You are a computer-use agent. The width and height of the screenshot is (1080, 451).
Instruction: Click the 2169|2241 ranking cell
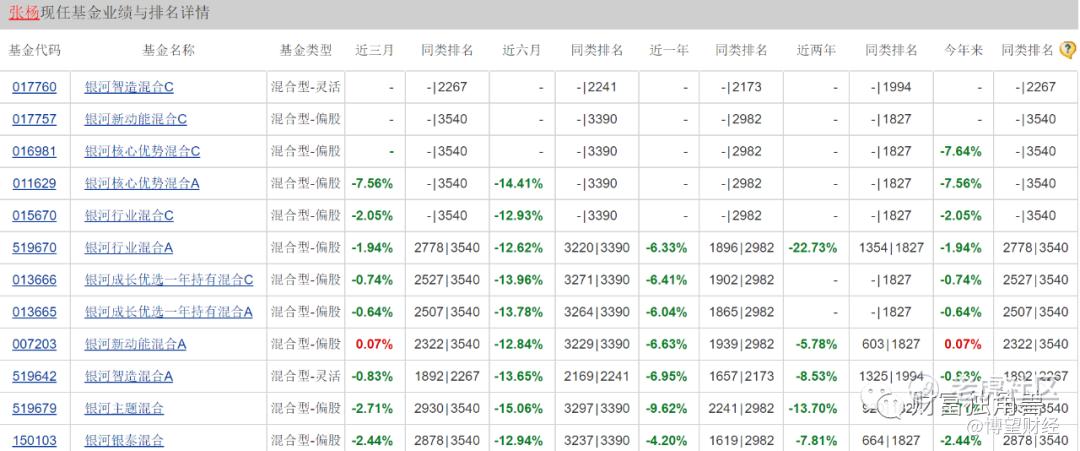(597, 376)
